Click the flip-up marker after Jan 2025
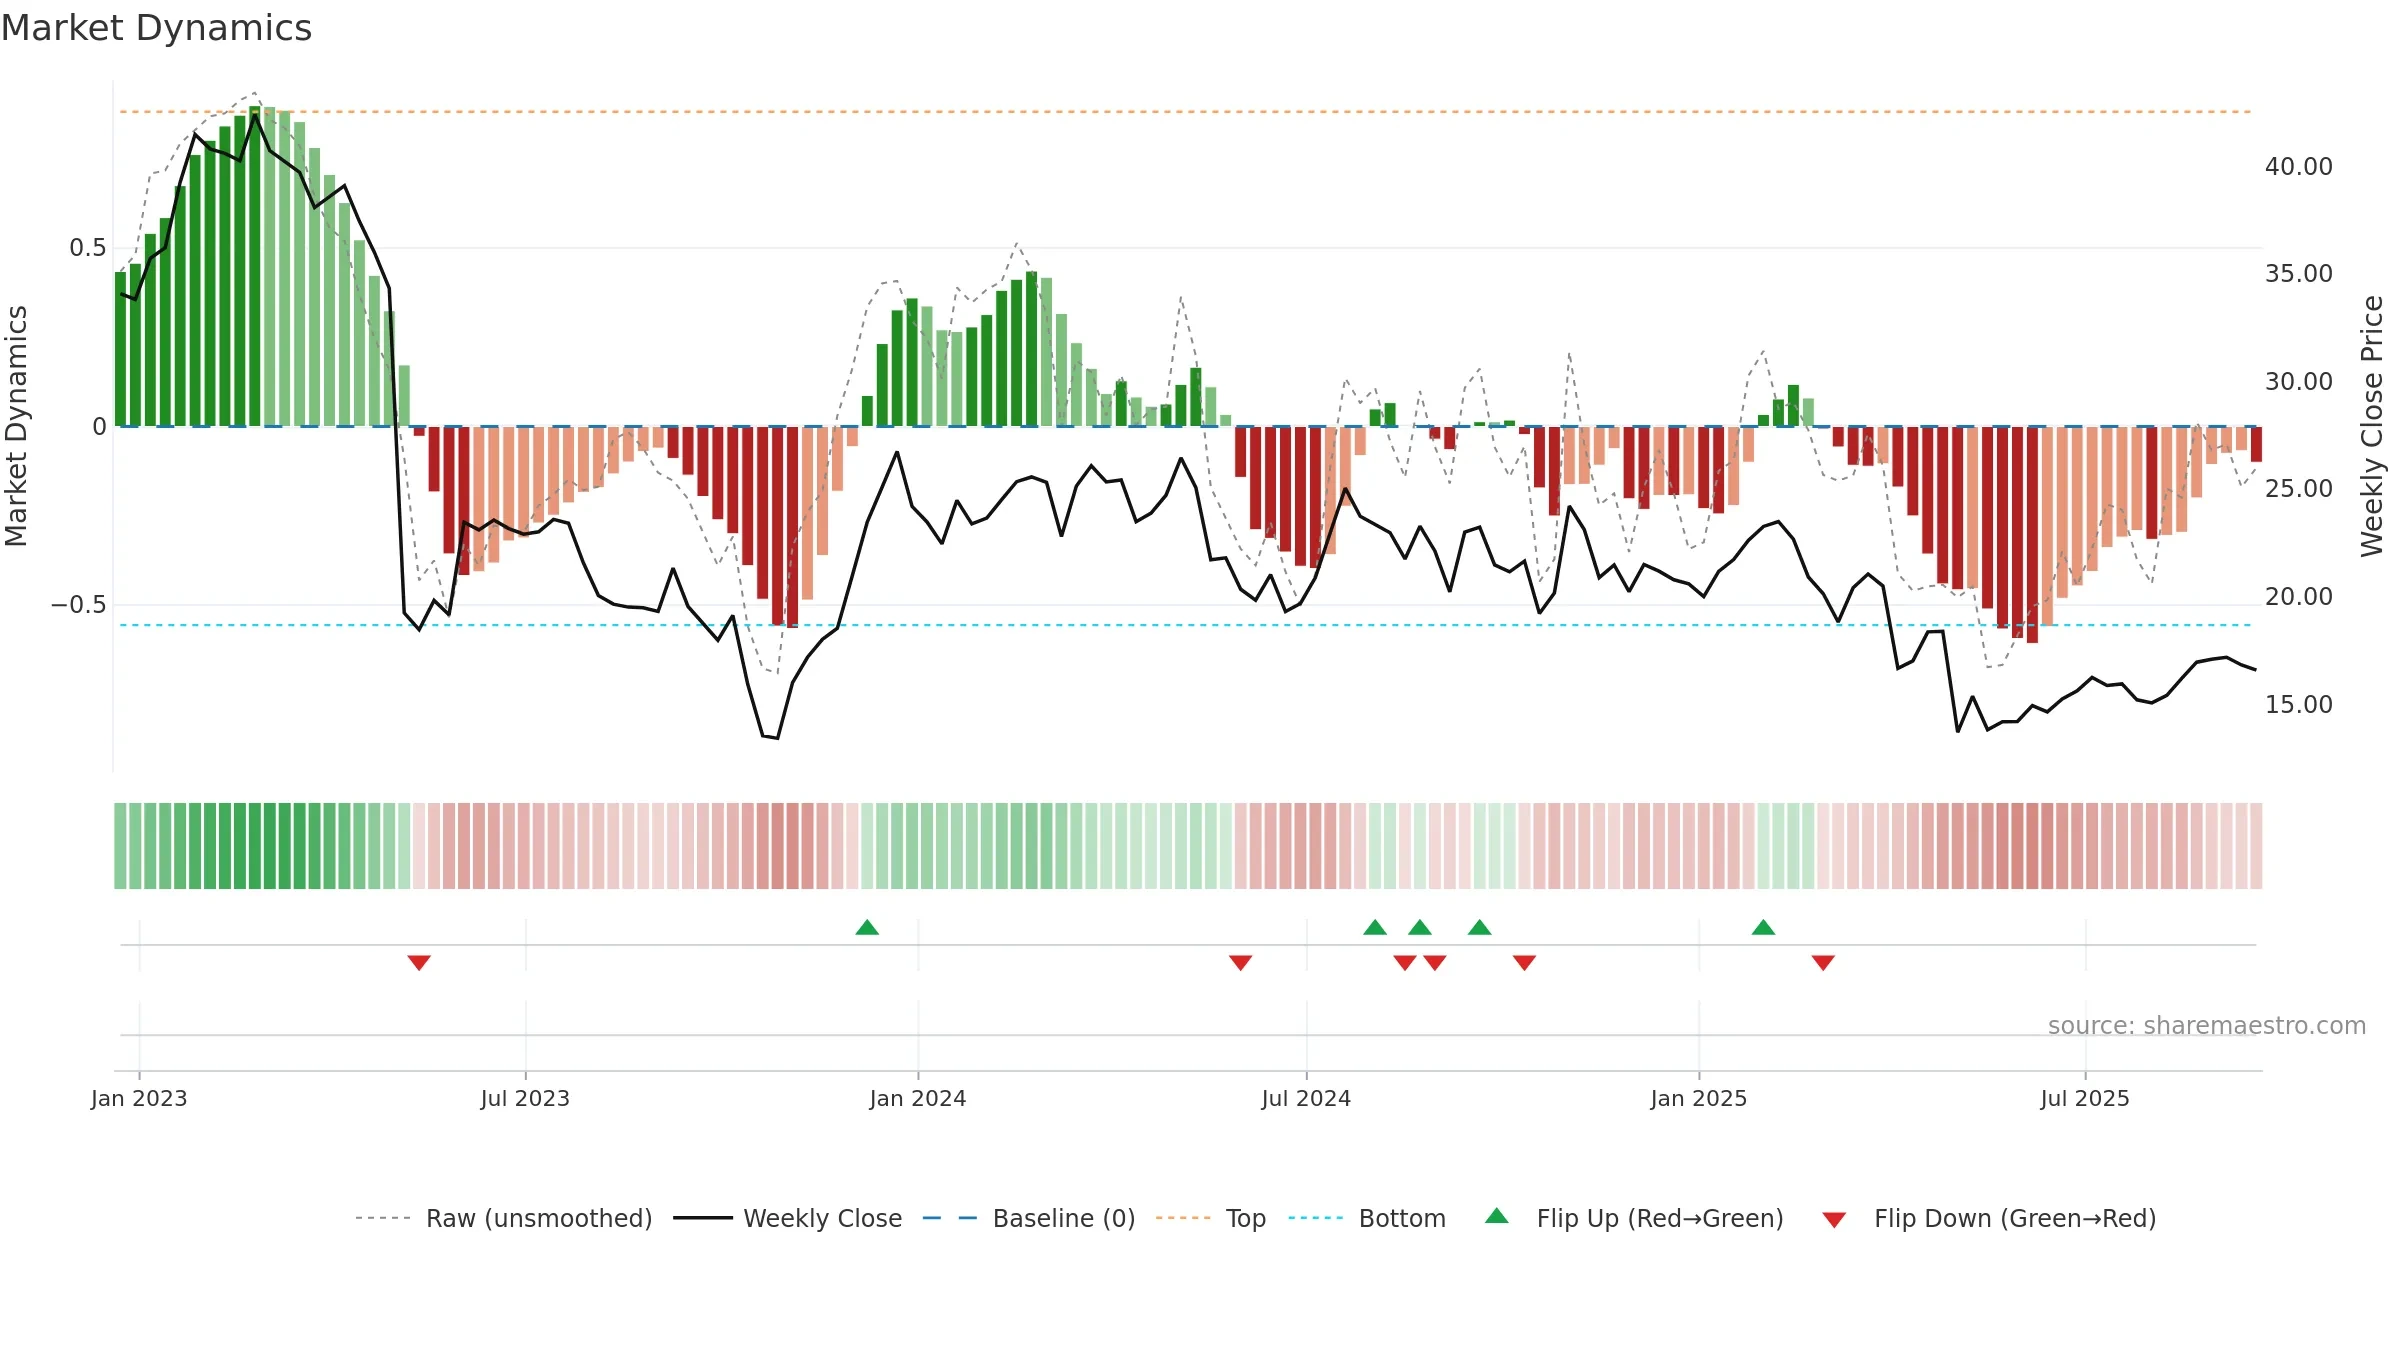Viewport: 2400px width, 1350px height. [x=1763, y=927]
